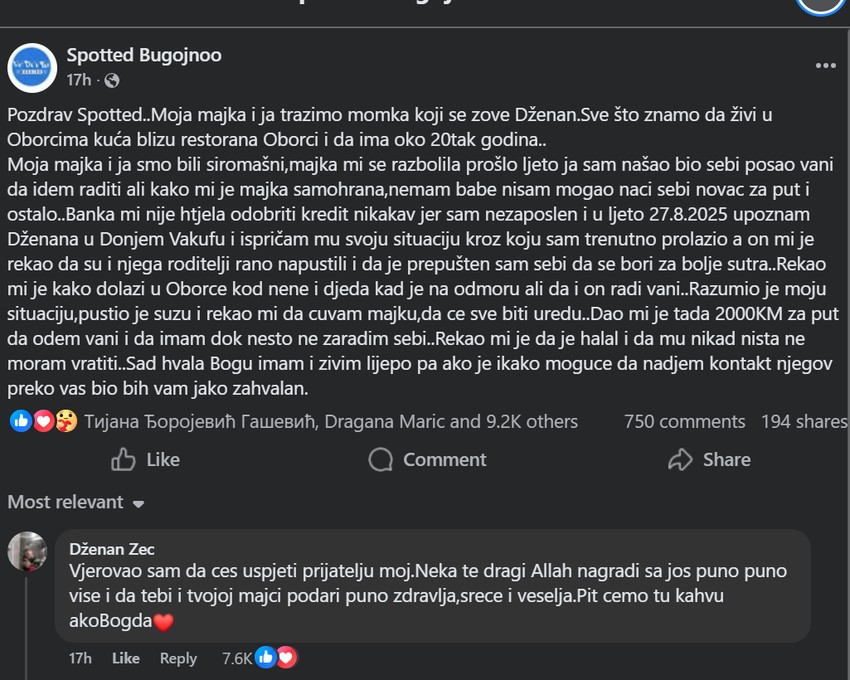Image resolution: width=850 pixels, height=680 pixels.
Task: Click the 17h post timestamp
Action: [78, 78]
